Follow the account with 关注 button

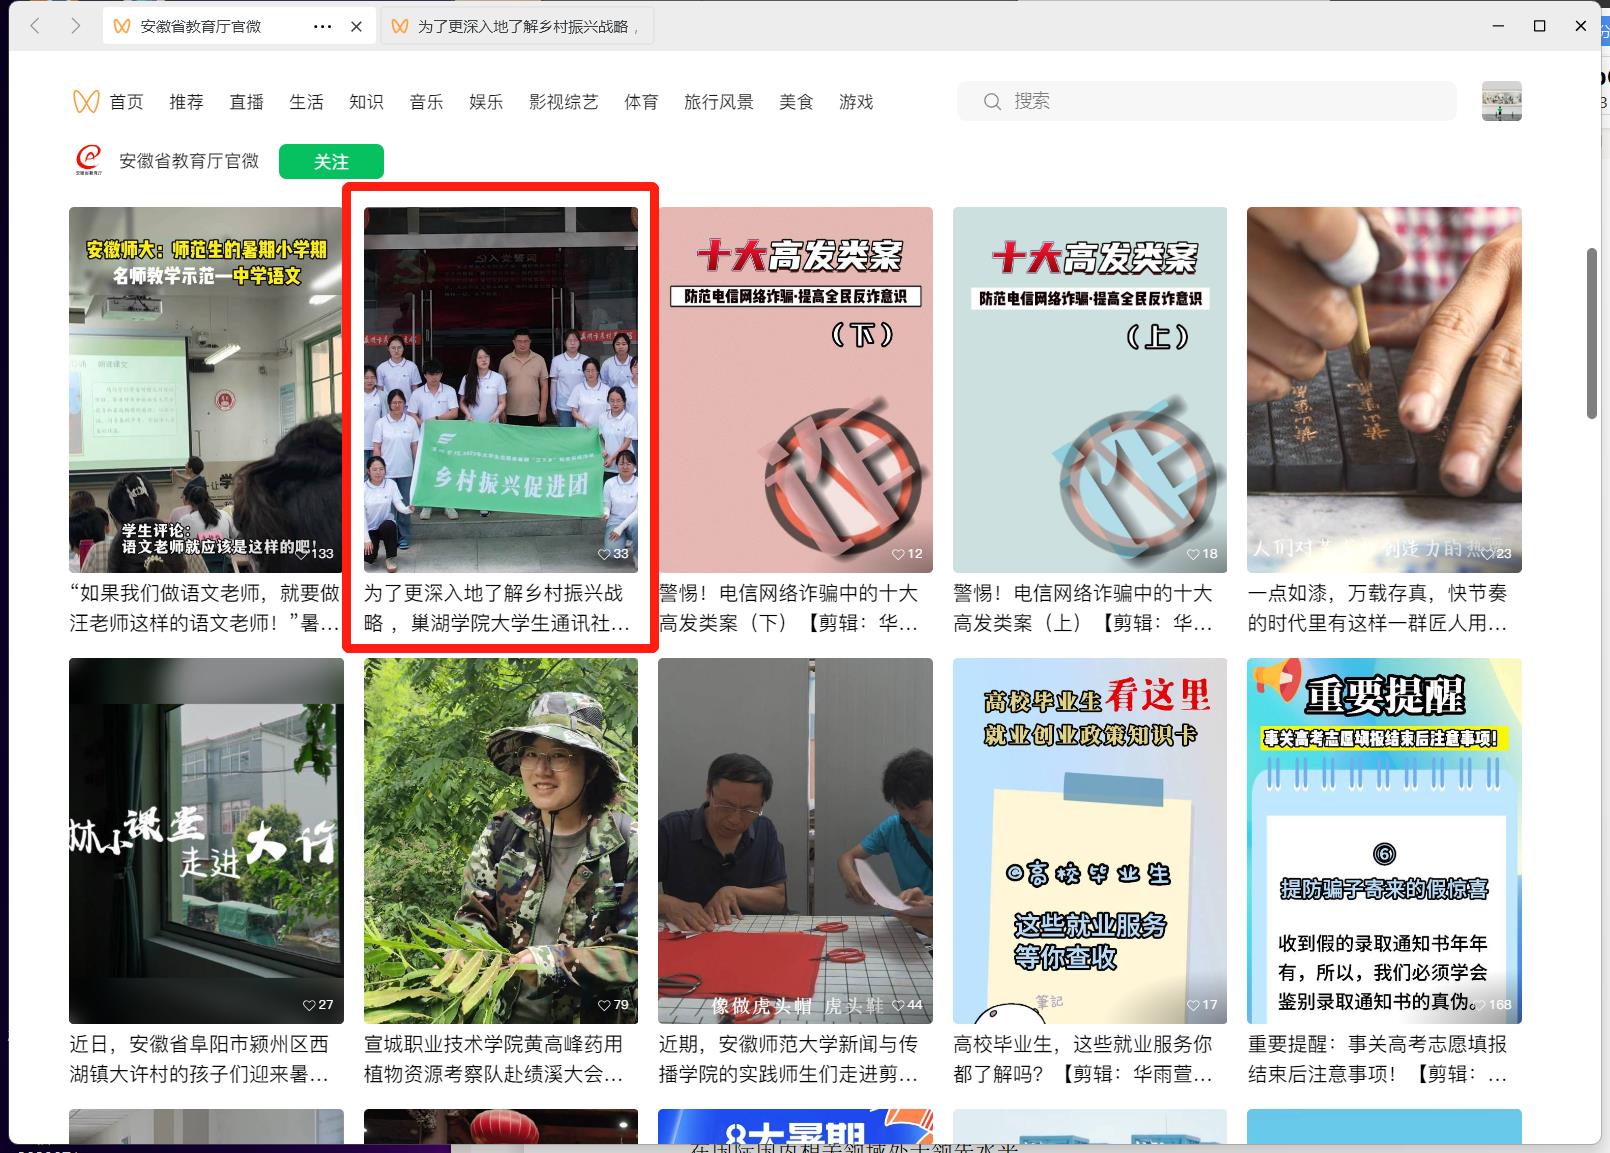coord(331,161)
